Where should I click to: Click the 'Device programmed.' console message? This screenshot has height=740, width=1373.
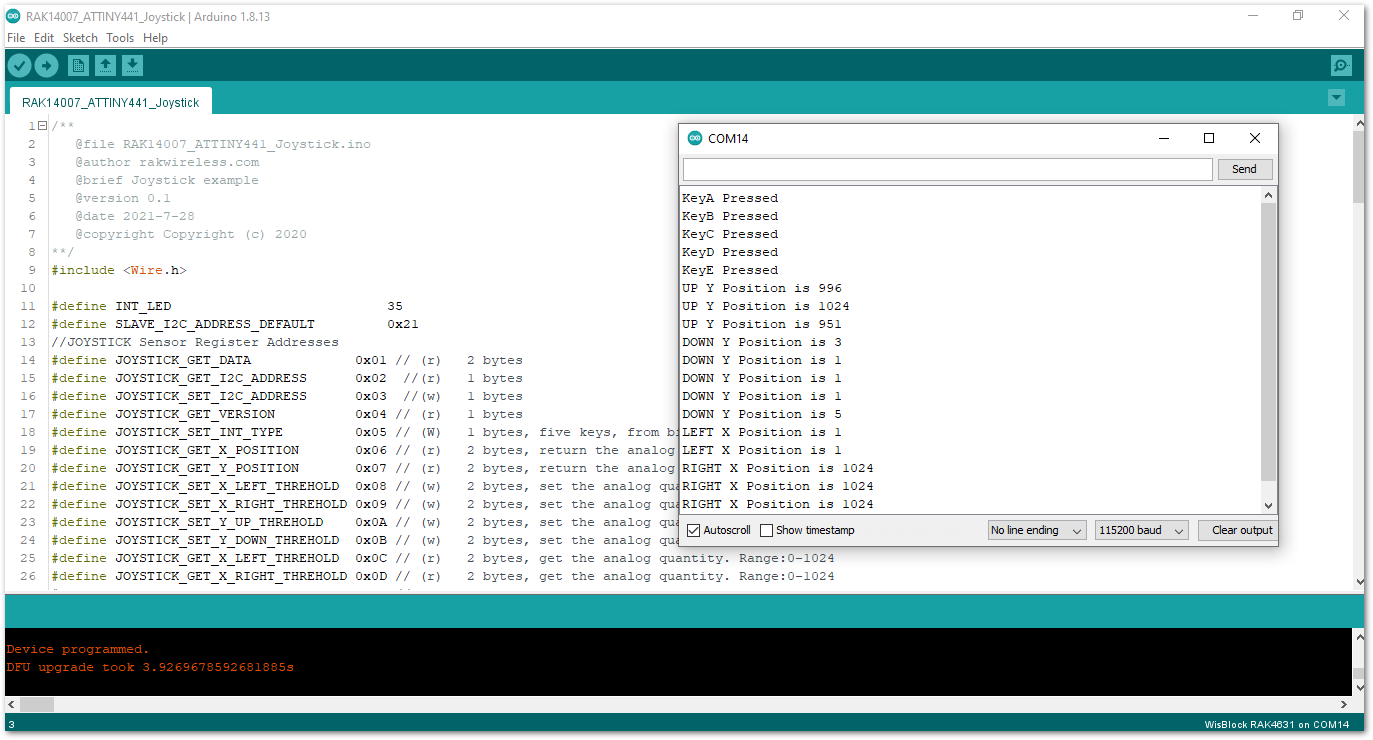pos(78,649)
